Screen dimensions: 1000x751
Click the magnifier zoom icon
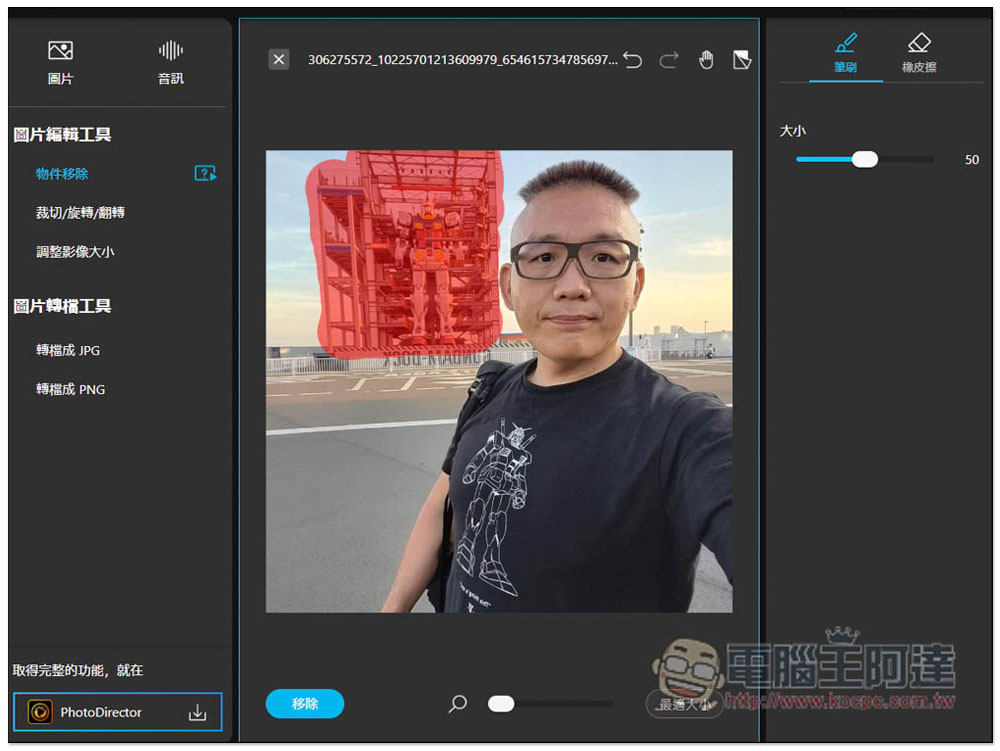click(x=458, y=704)
